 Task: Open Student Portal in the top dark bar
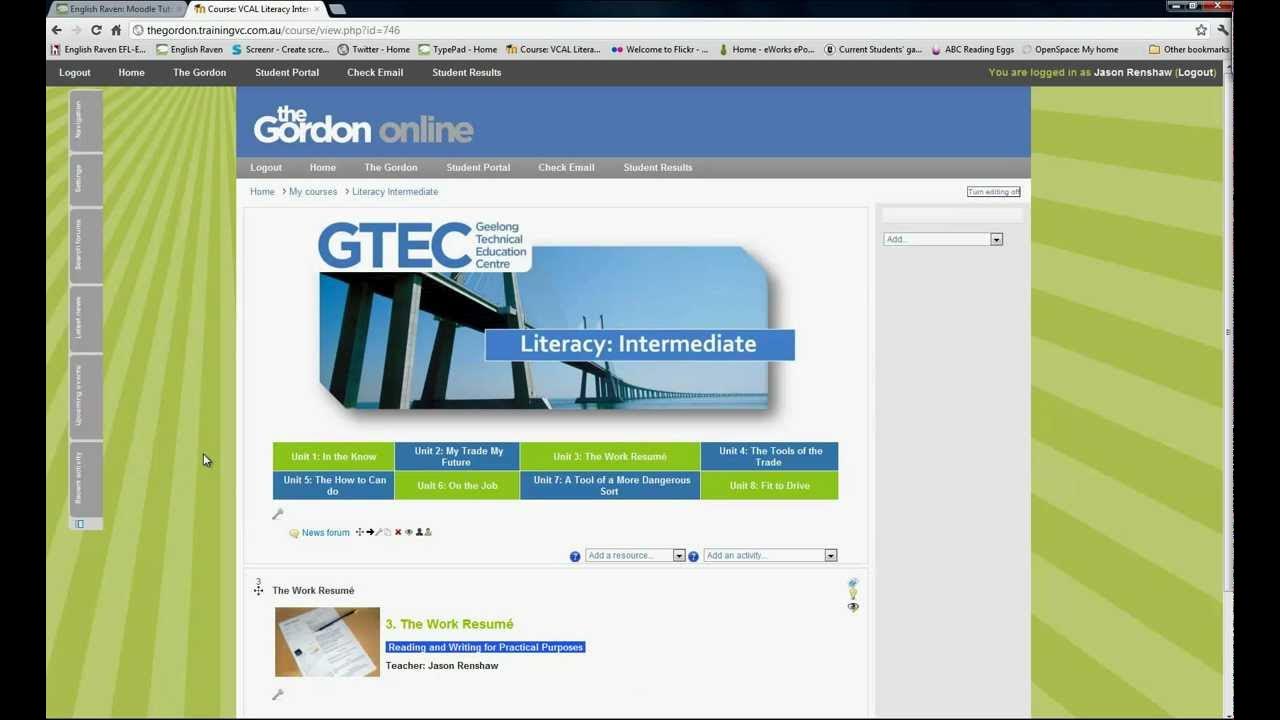287,72
